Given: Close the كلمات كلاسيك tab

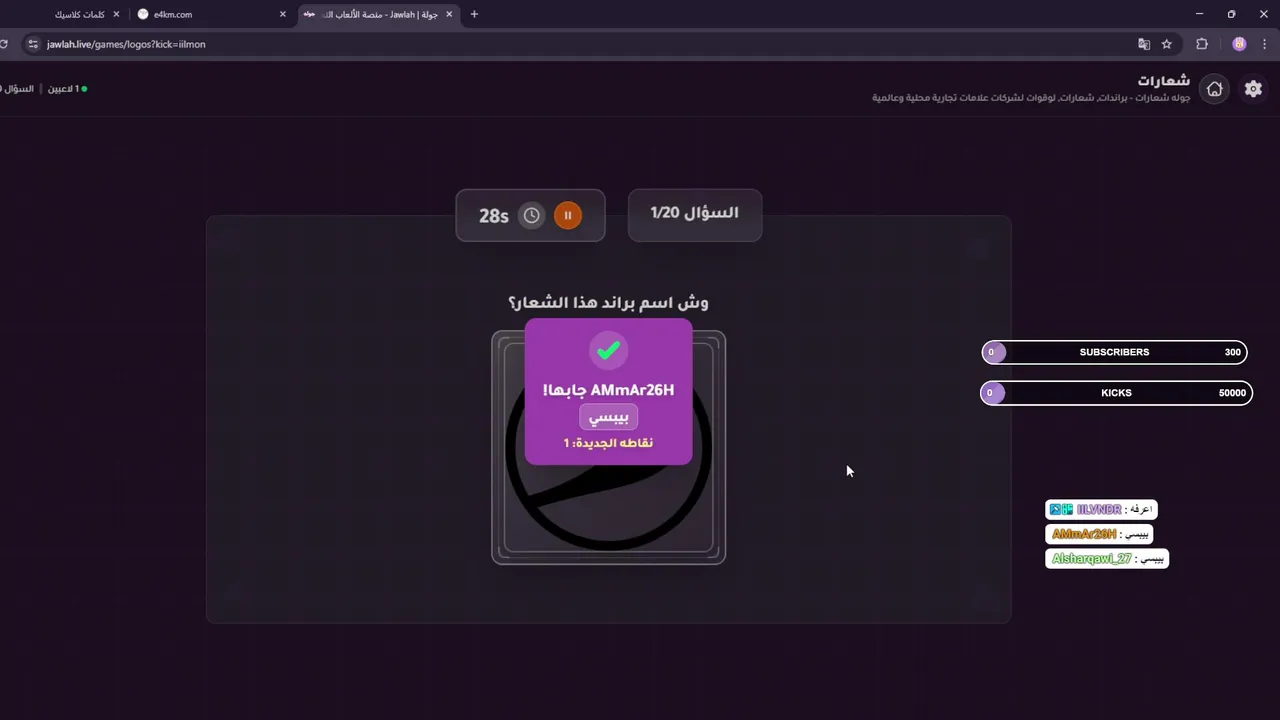Looking at the screenshot, I should (116, 14).
